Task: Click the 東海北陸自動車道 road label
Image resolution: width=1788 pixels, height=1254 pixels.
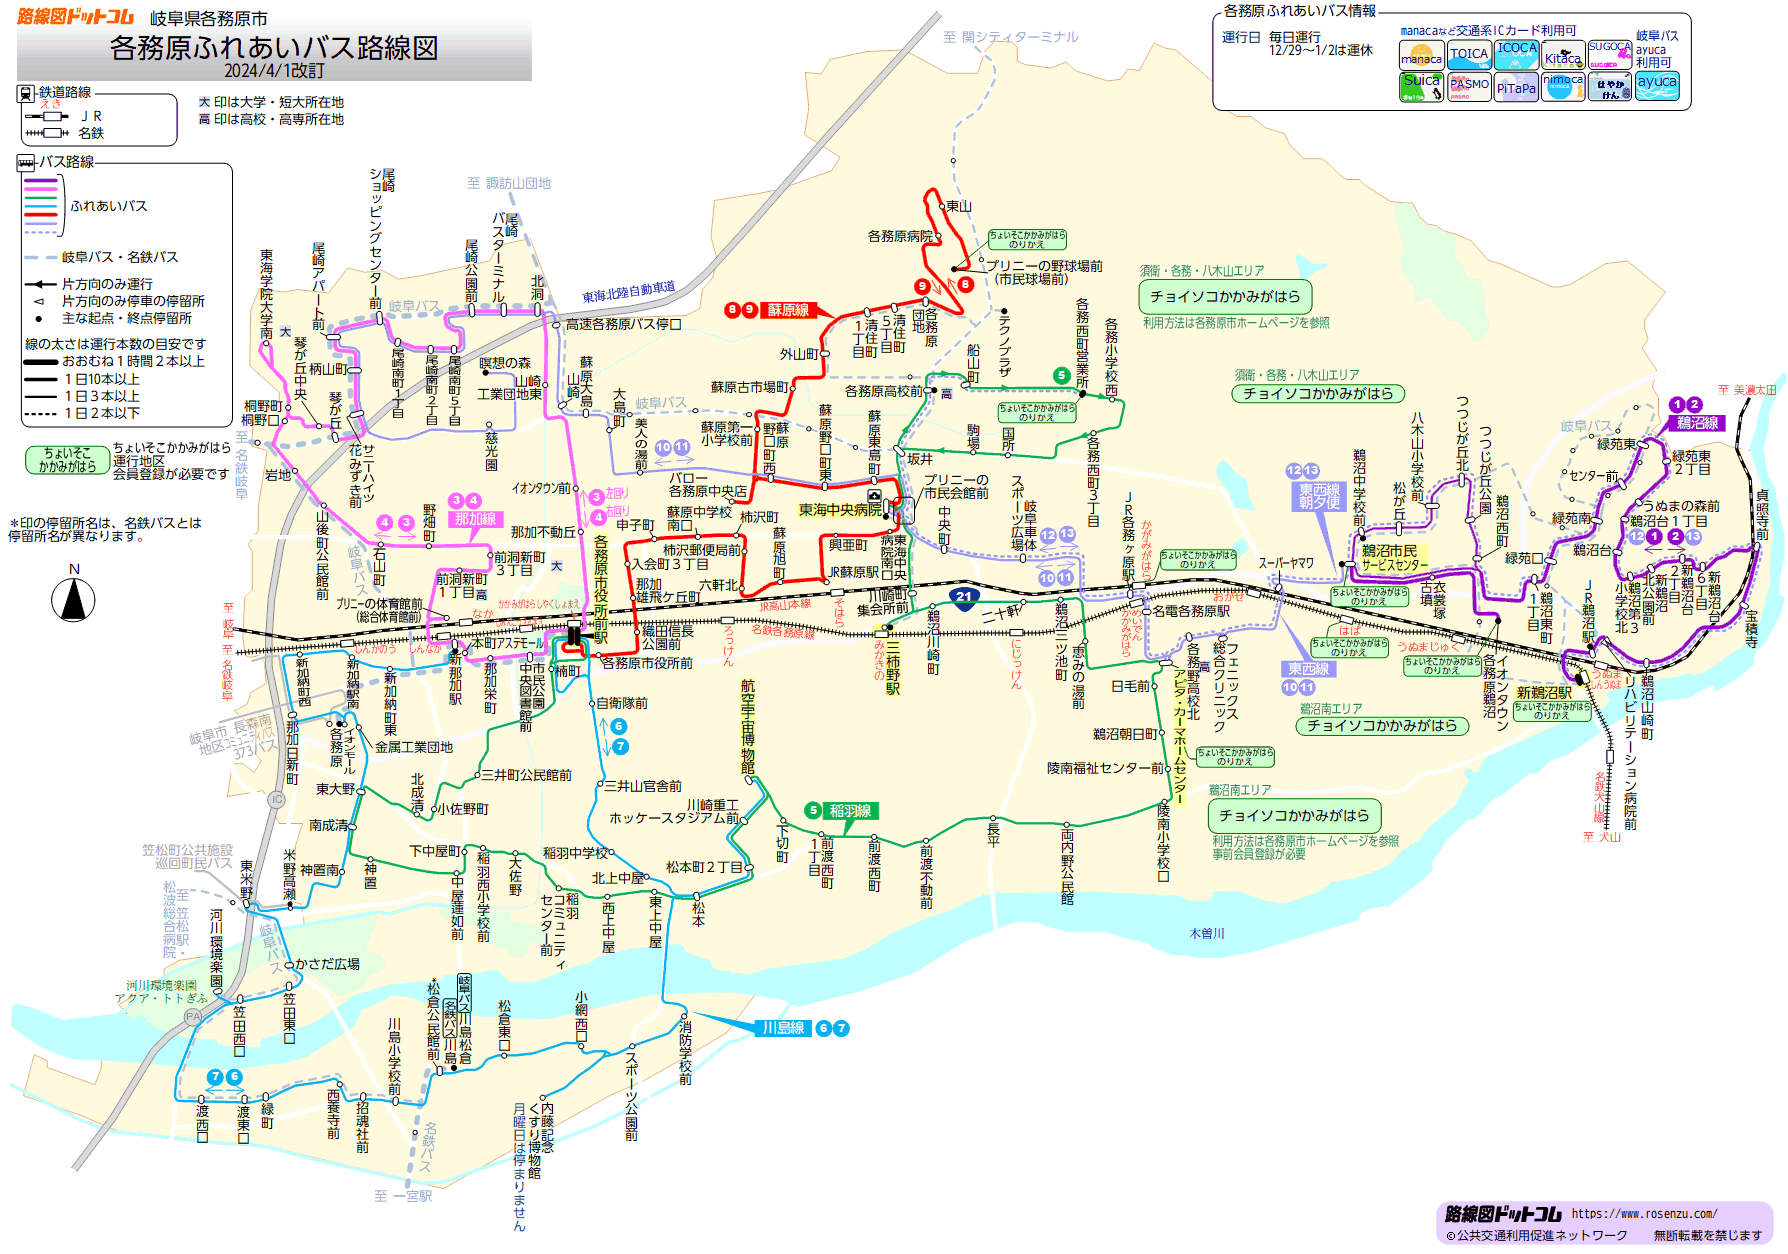Action: [629, 292]
